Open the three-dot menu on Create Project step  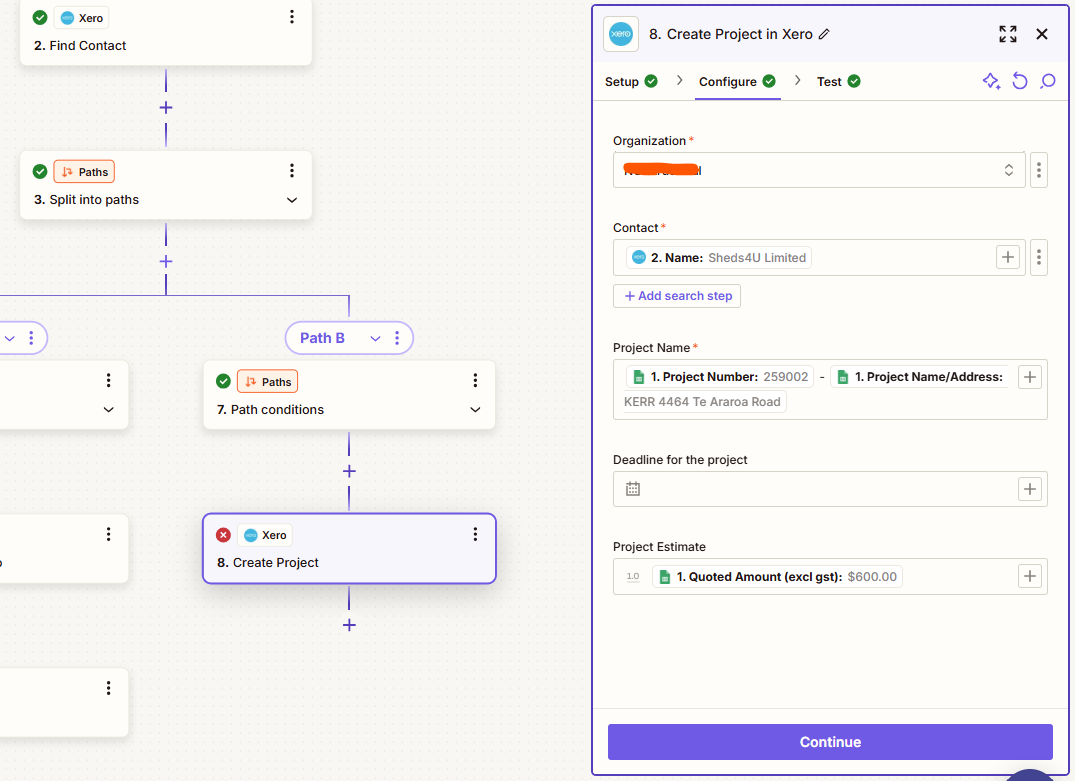coord(475,534)
